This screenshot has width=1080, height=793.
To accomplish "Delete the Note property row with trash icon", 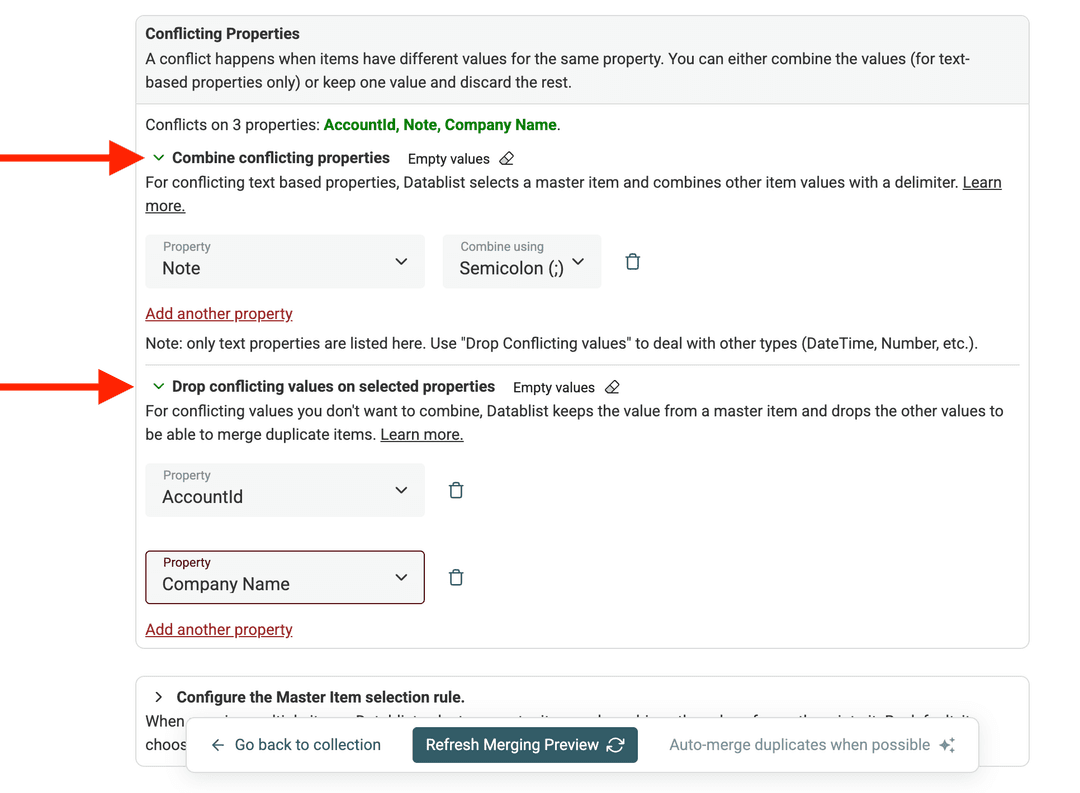I will [x=632, y=261].
